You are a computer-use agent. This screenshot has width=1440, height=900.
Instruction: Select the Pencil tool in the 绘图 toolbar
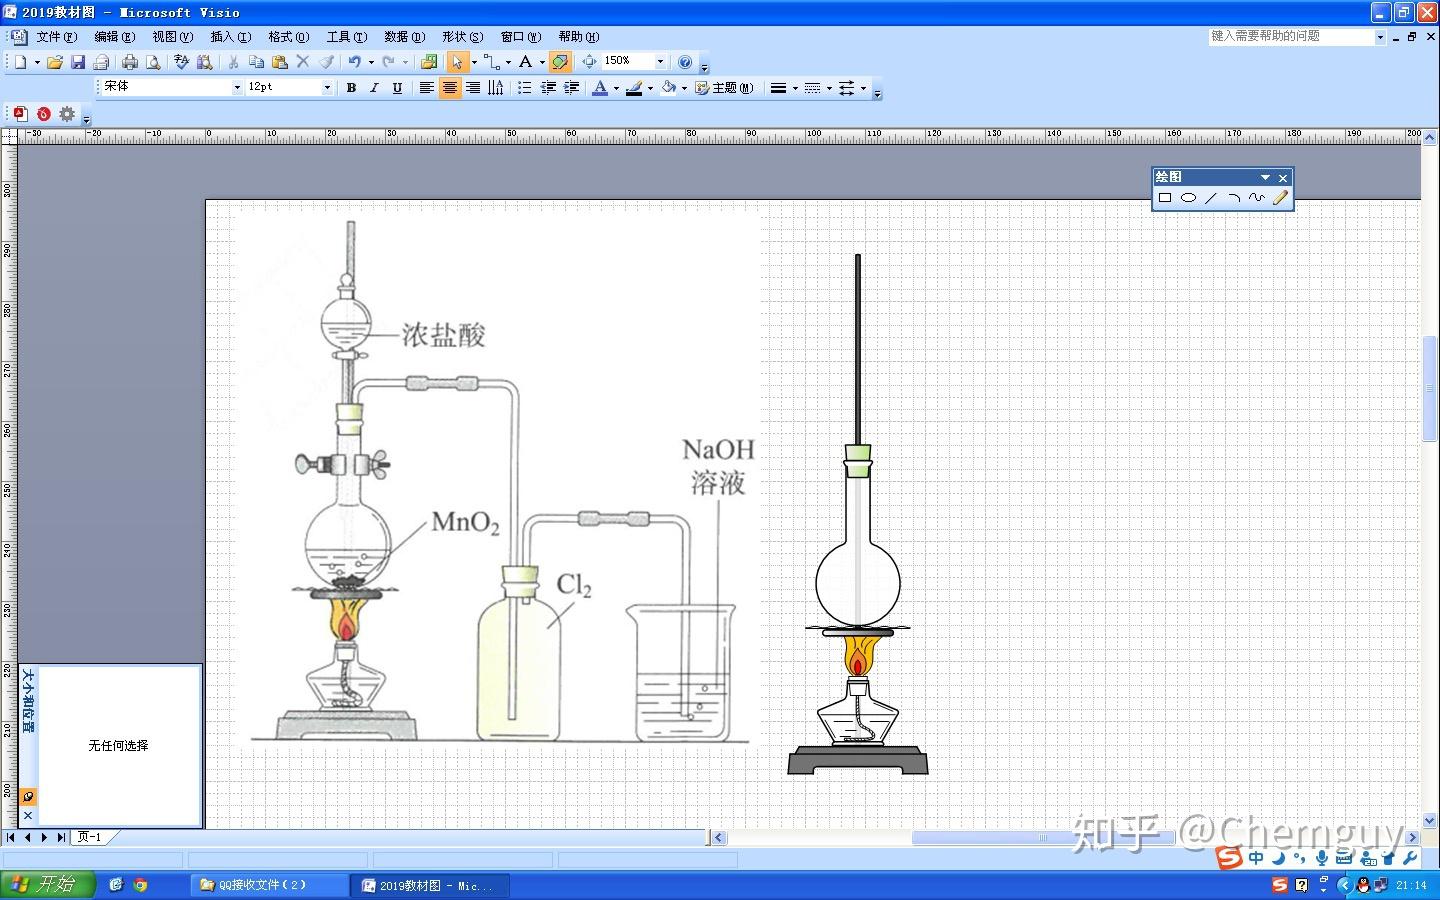coord(1281,197)
